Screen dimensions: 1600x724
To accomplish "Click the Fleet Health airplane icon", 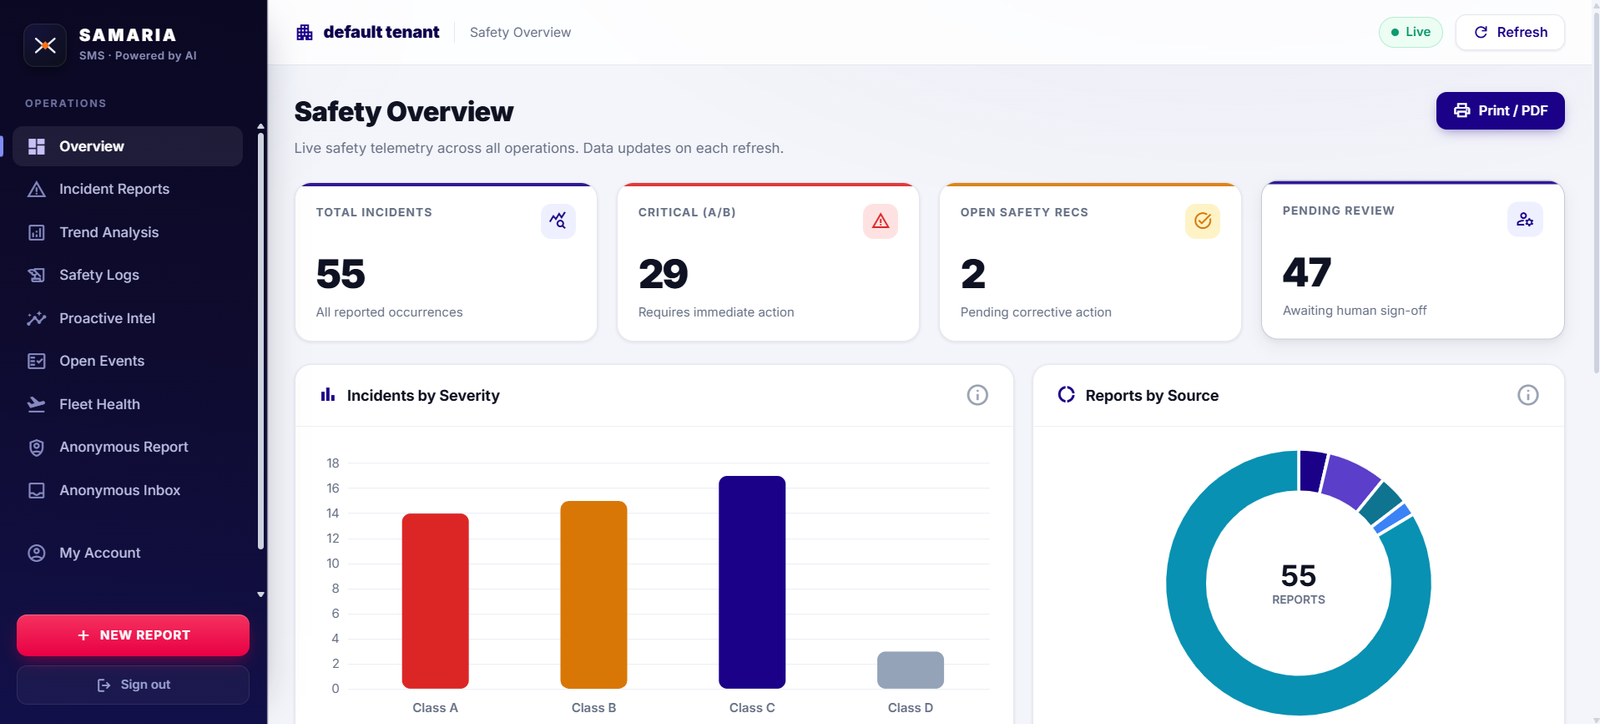I will [x=37, y=404].
